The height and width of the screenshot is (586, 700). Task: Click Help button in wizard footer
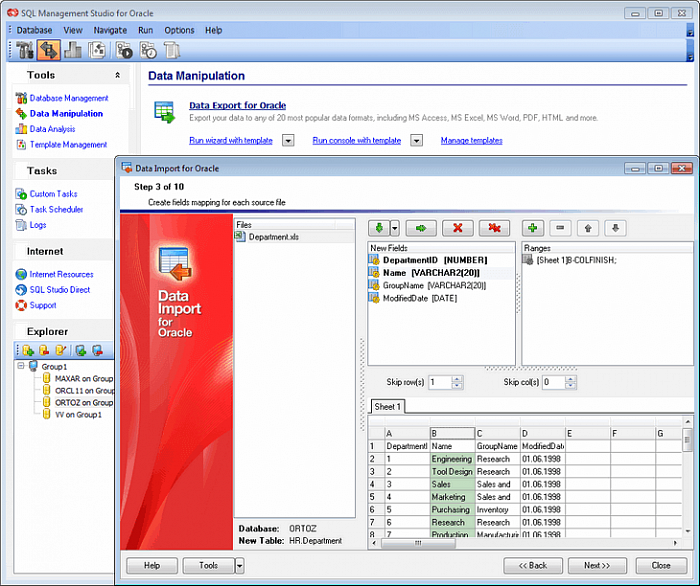(x=152, y=565)
